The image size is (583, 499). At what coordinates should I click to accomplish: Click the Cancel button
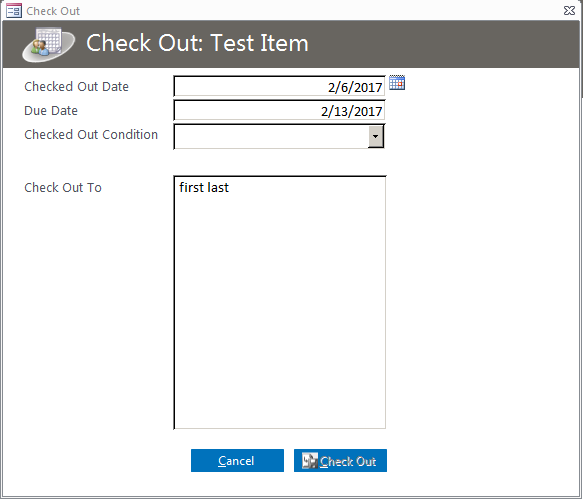pyautogui.click(x=237, y=461)
